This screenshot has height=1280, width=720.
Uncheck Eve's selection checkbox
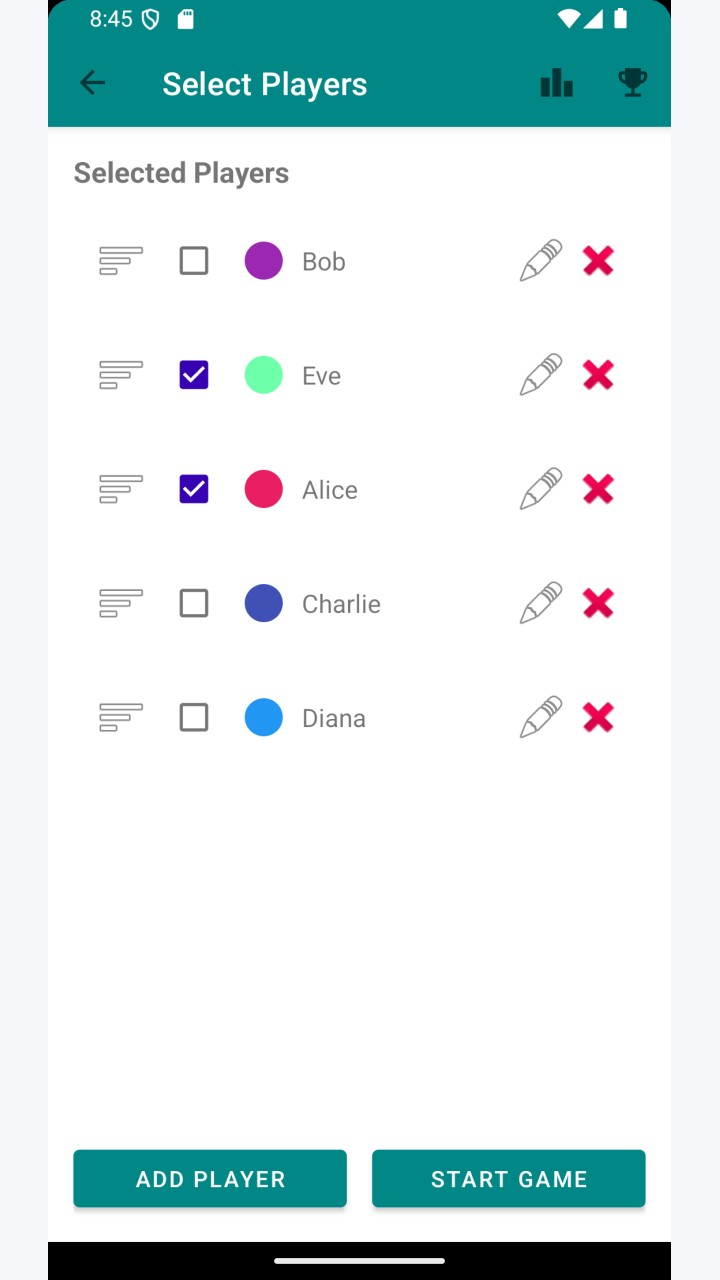coord(194,375)
